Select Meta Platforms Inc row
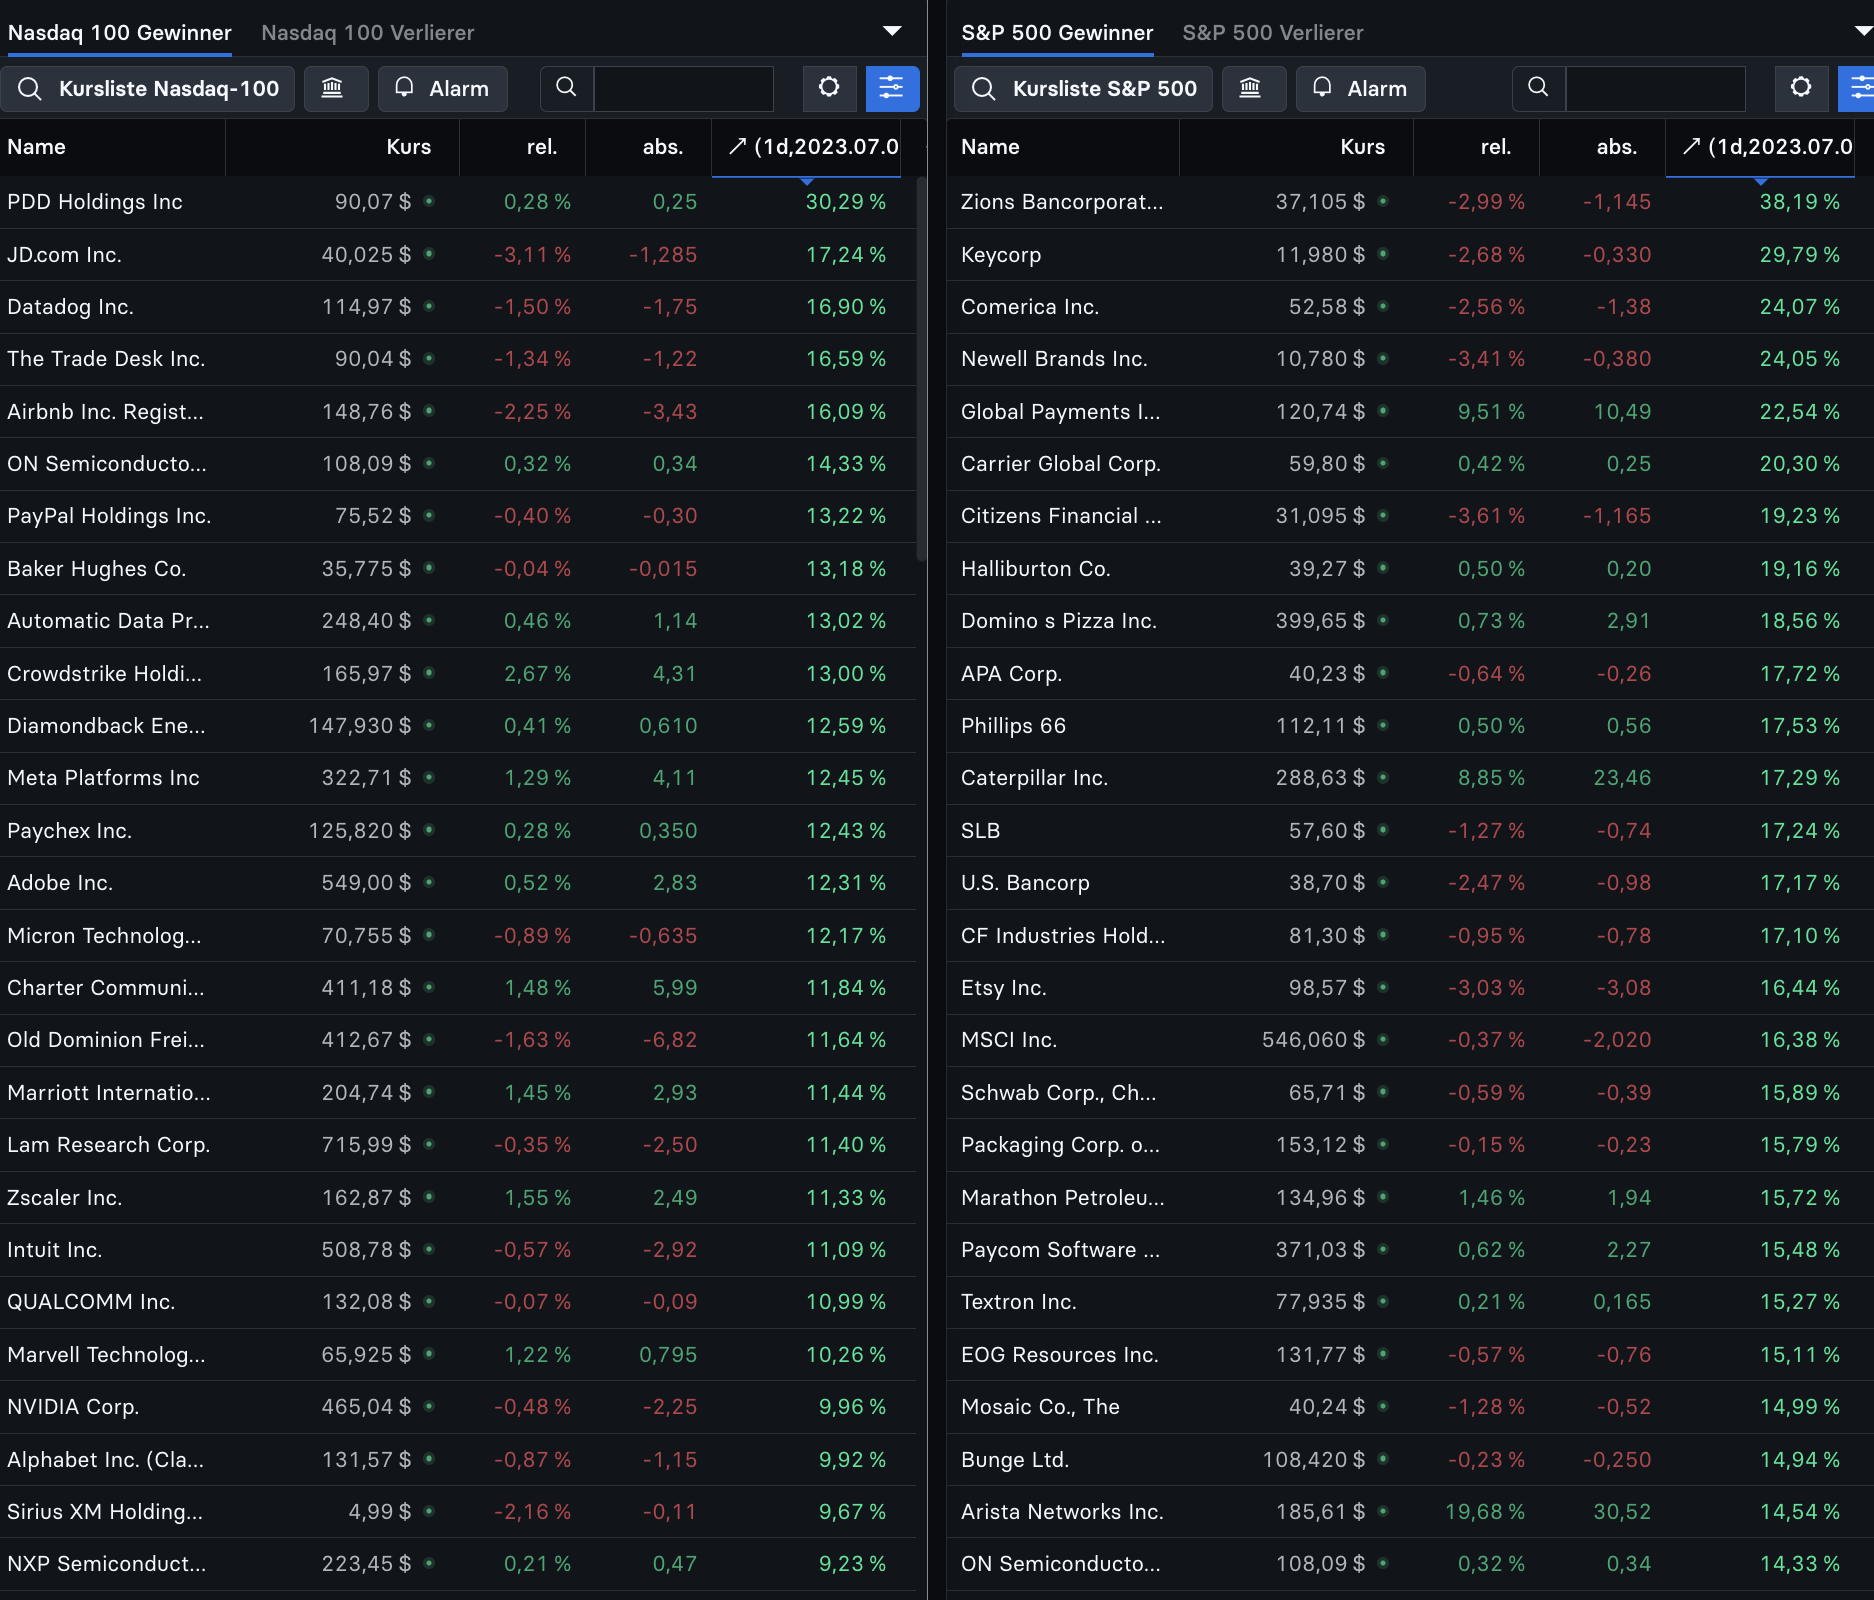The height and width of the screenshot is (1600, 1874). coord(458,778)
